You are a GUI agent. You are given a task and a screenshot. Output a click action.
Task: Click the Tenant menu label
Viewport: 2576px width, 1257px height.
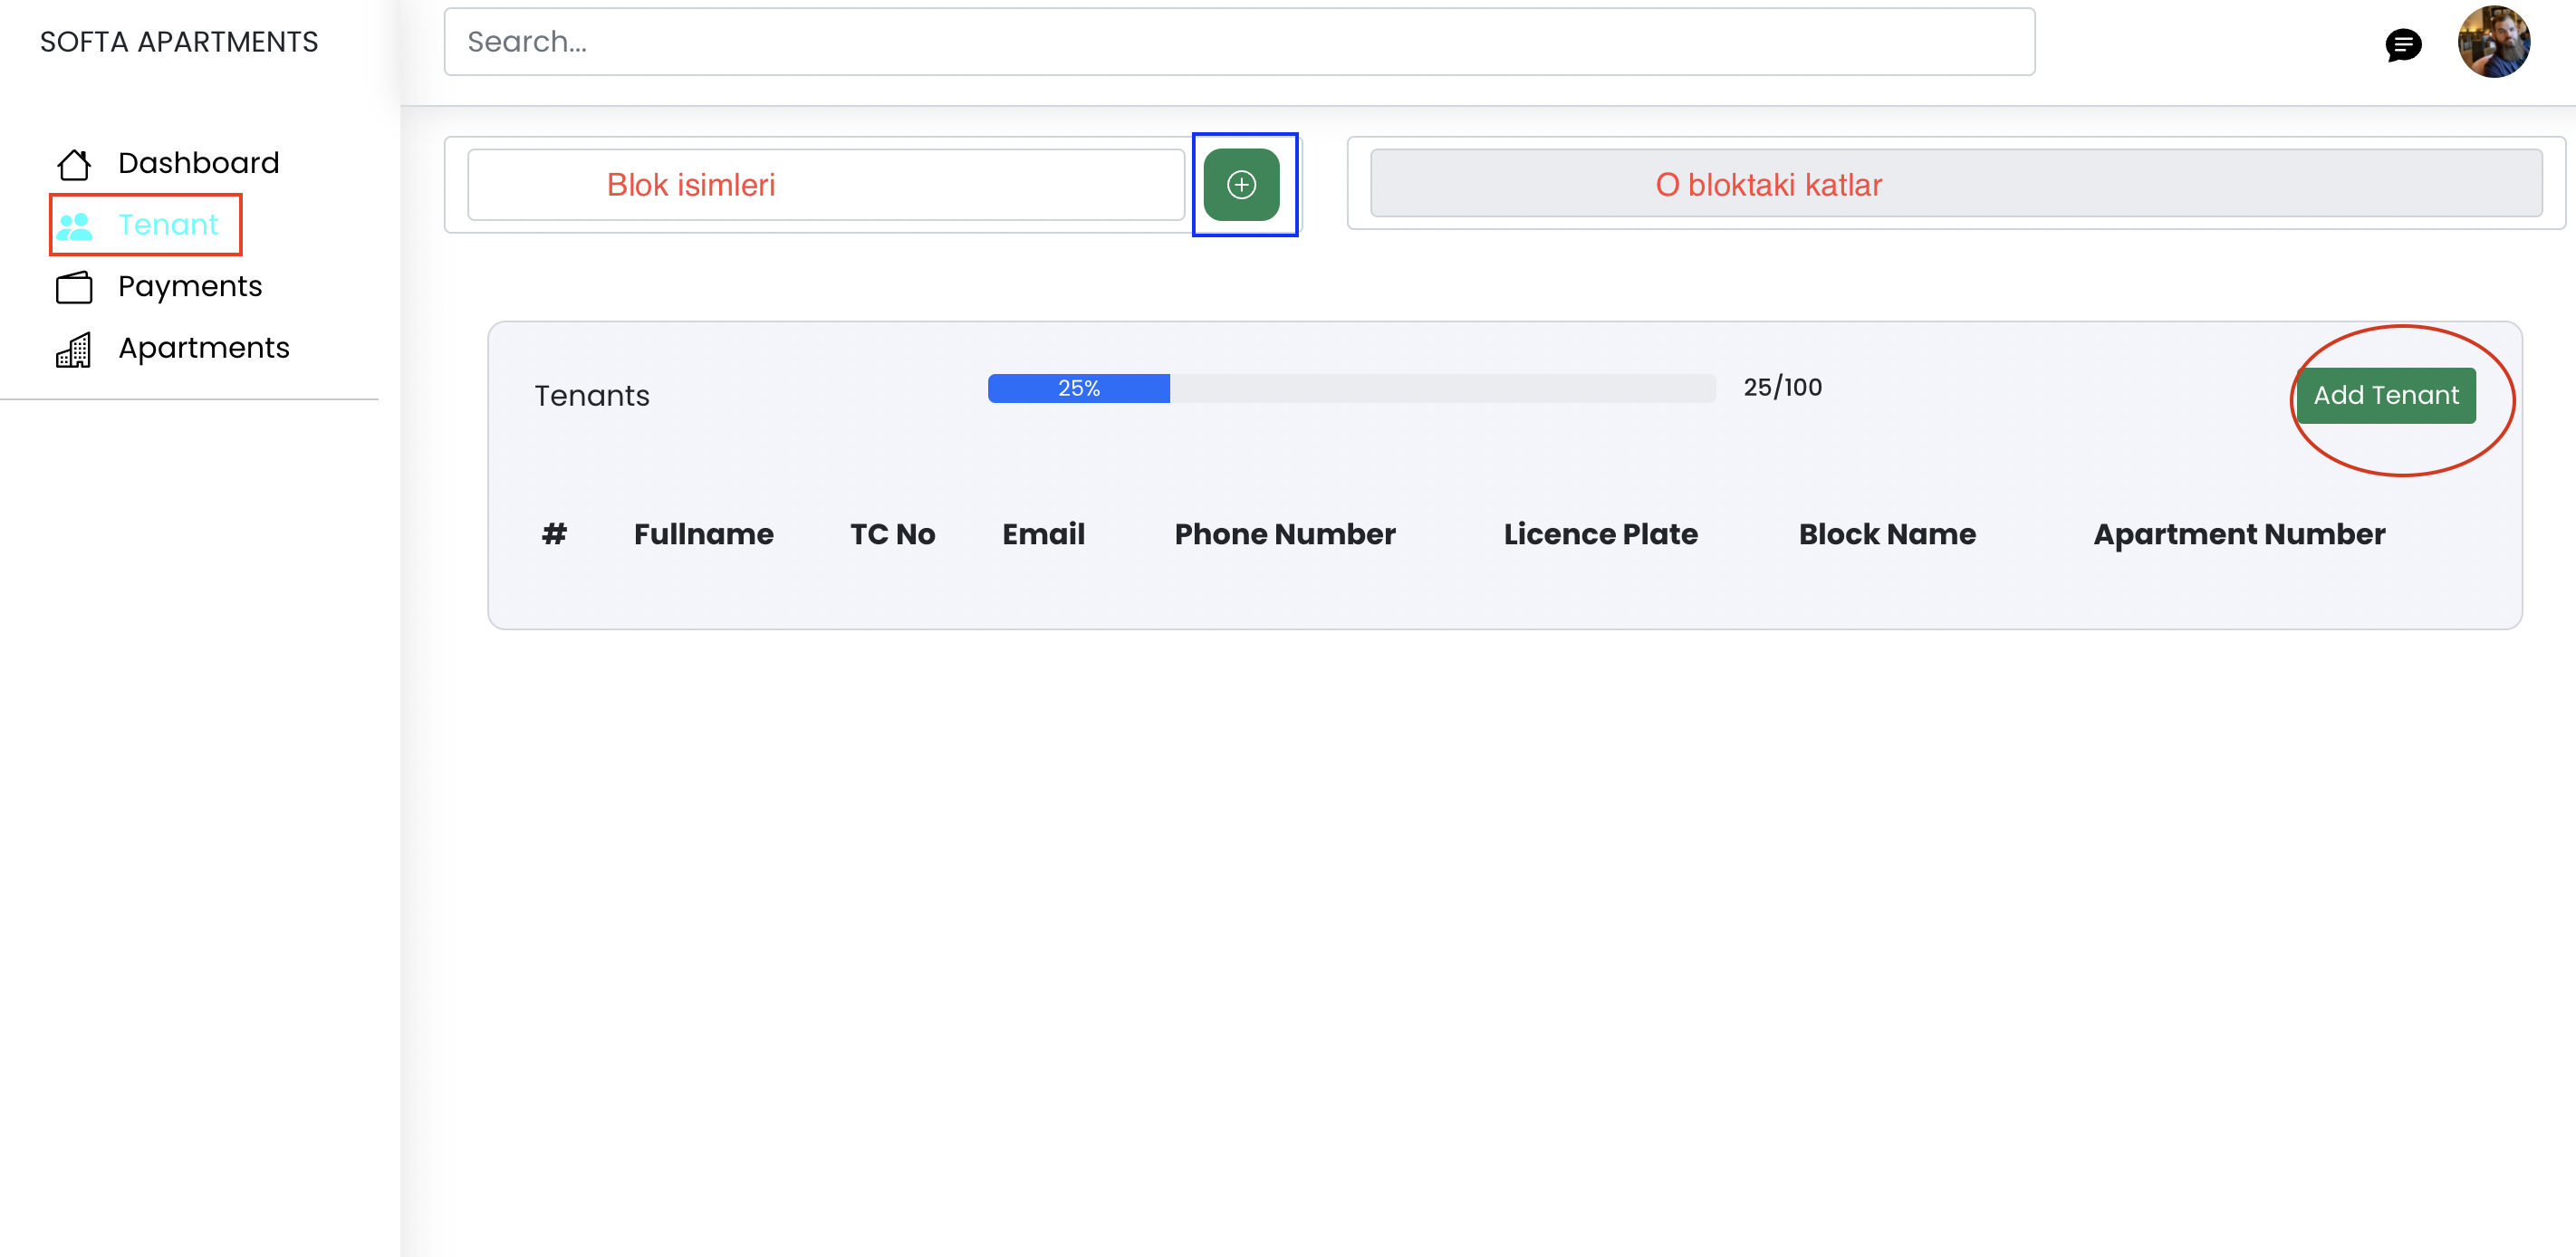168,225
